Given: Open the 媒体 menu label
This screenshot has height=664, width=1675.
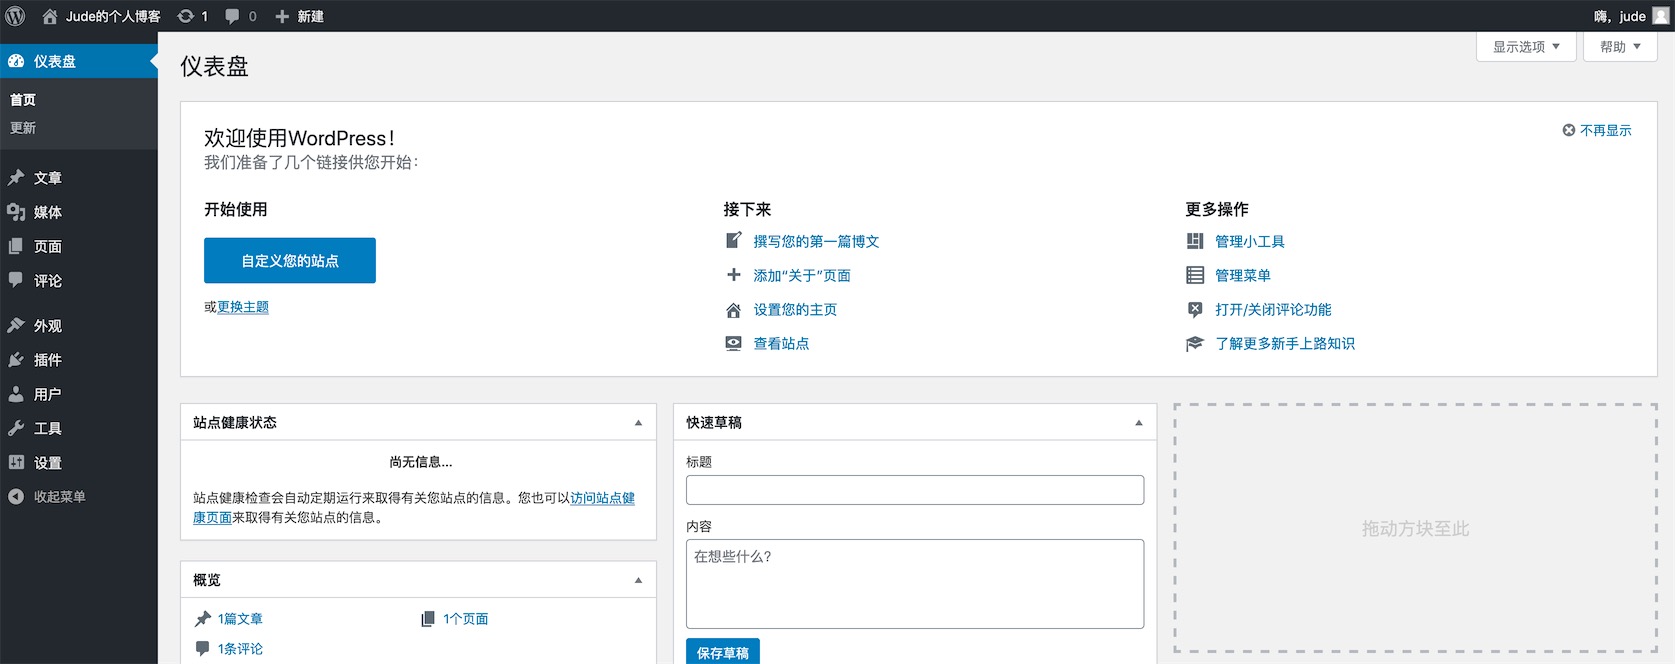Looking at the screenshot, I should tap(48, 212).
